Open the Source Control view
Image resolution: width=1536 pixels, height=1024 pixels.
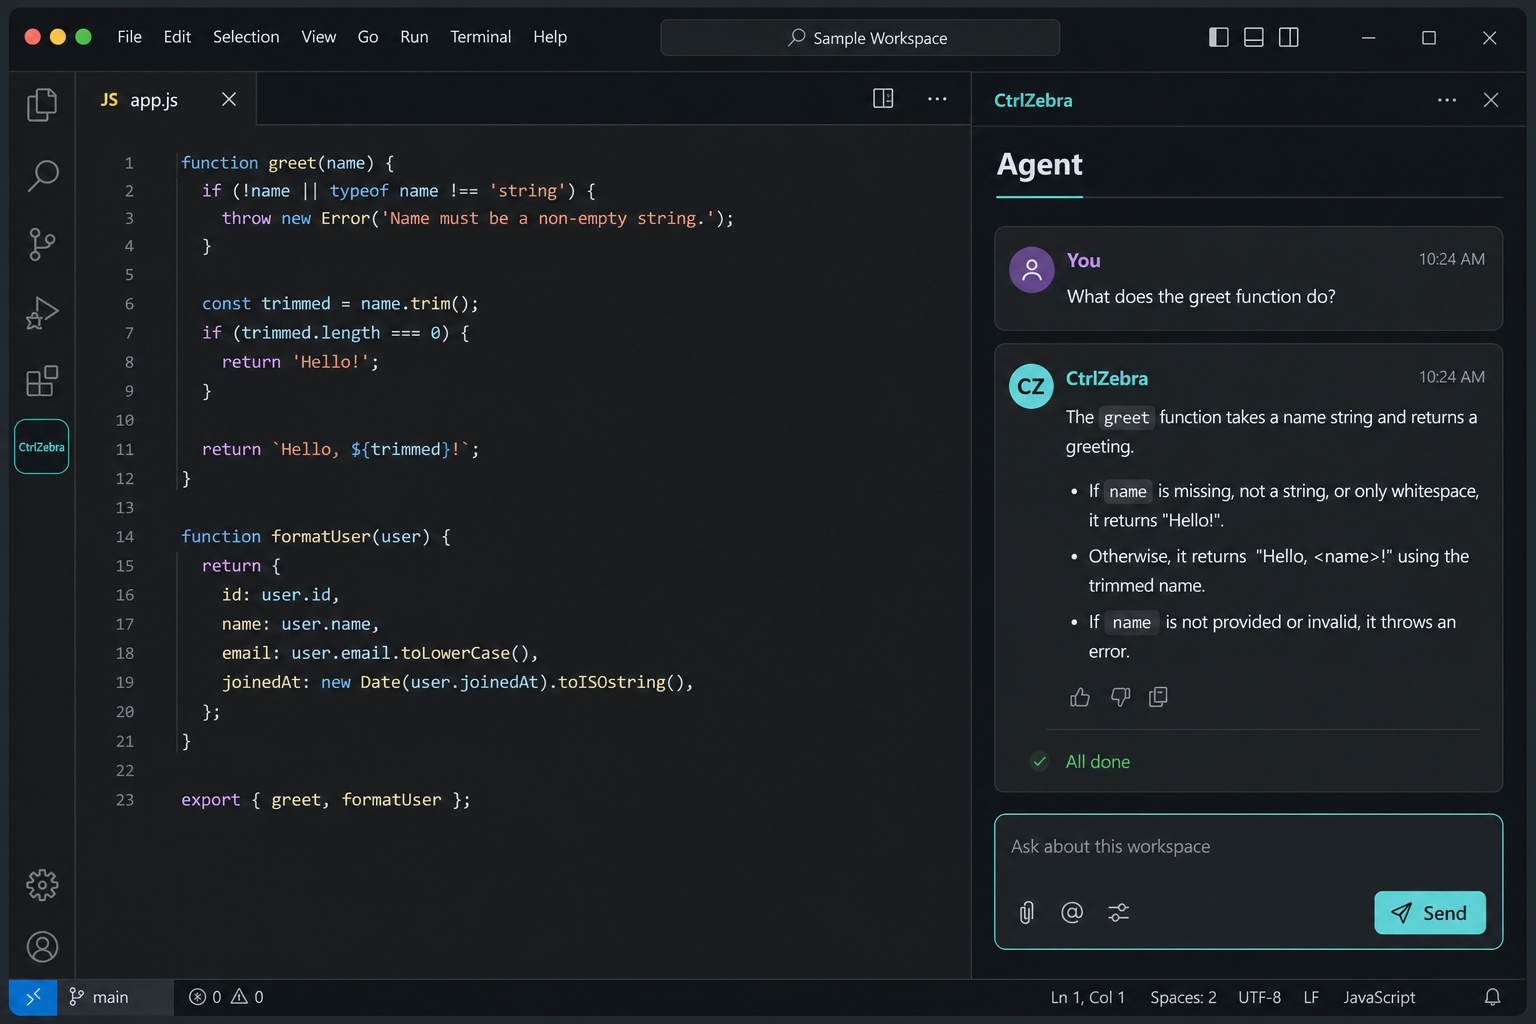tap(42, 244)
